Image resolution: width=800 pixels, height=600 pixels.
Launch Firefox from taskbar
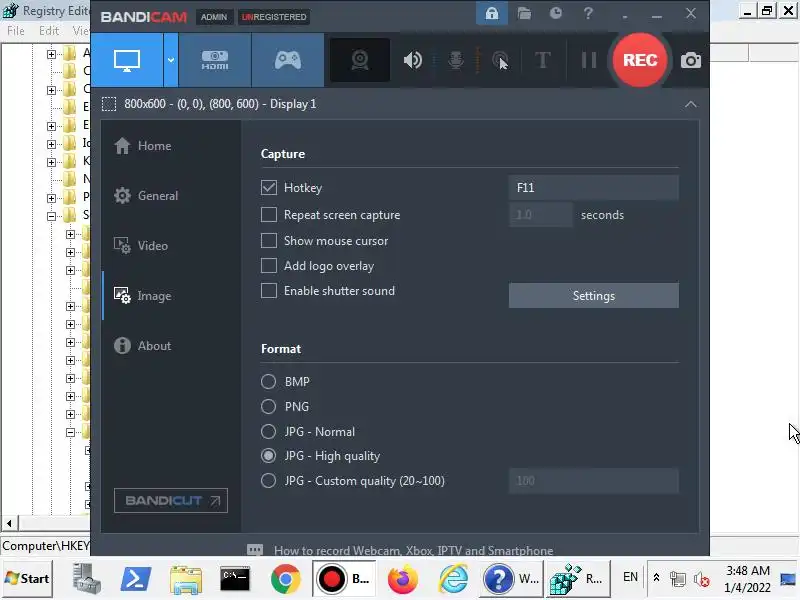coord(403,579)
